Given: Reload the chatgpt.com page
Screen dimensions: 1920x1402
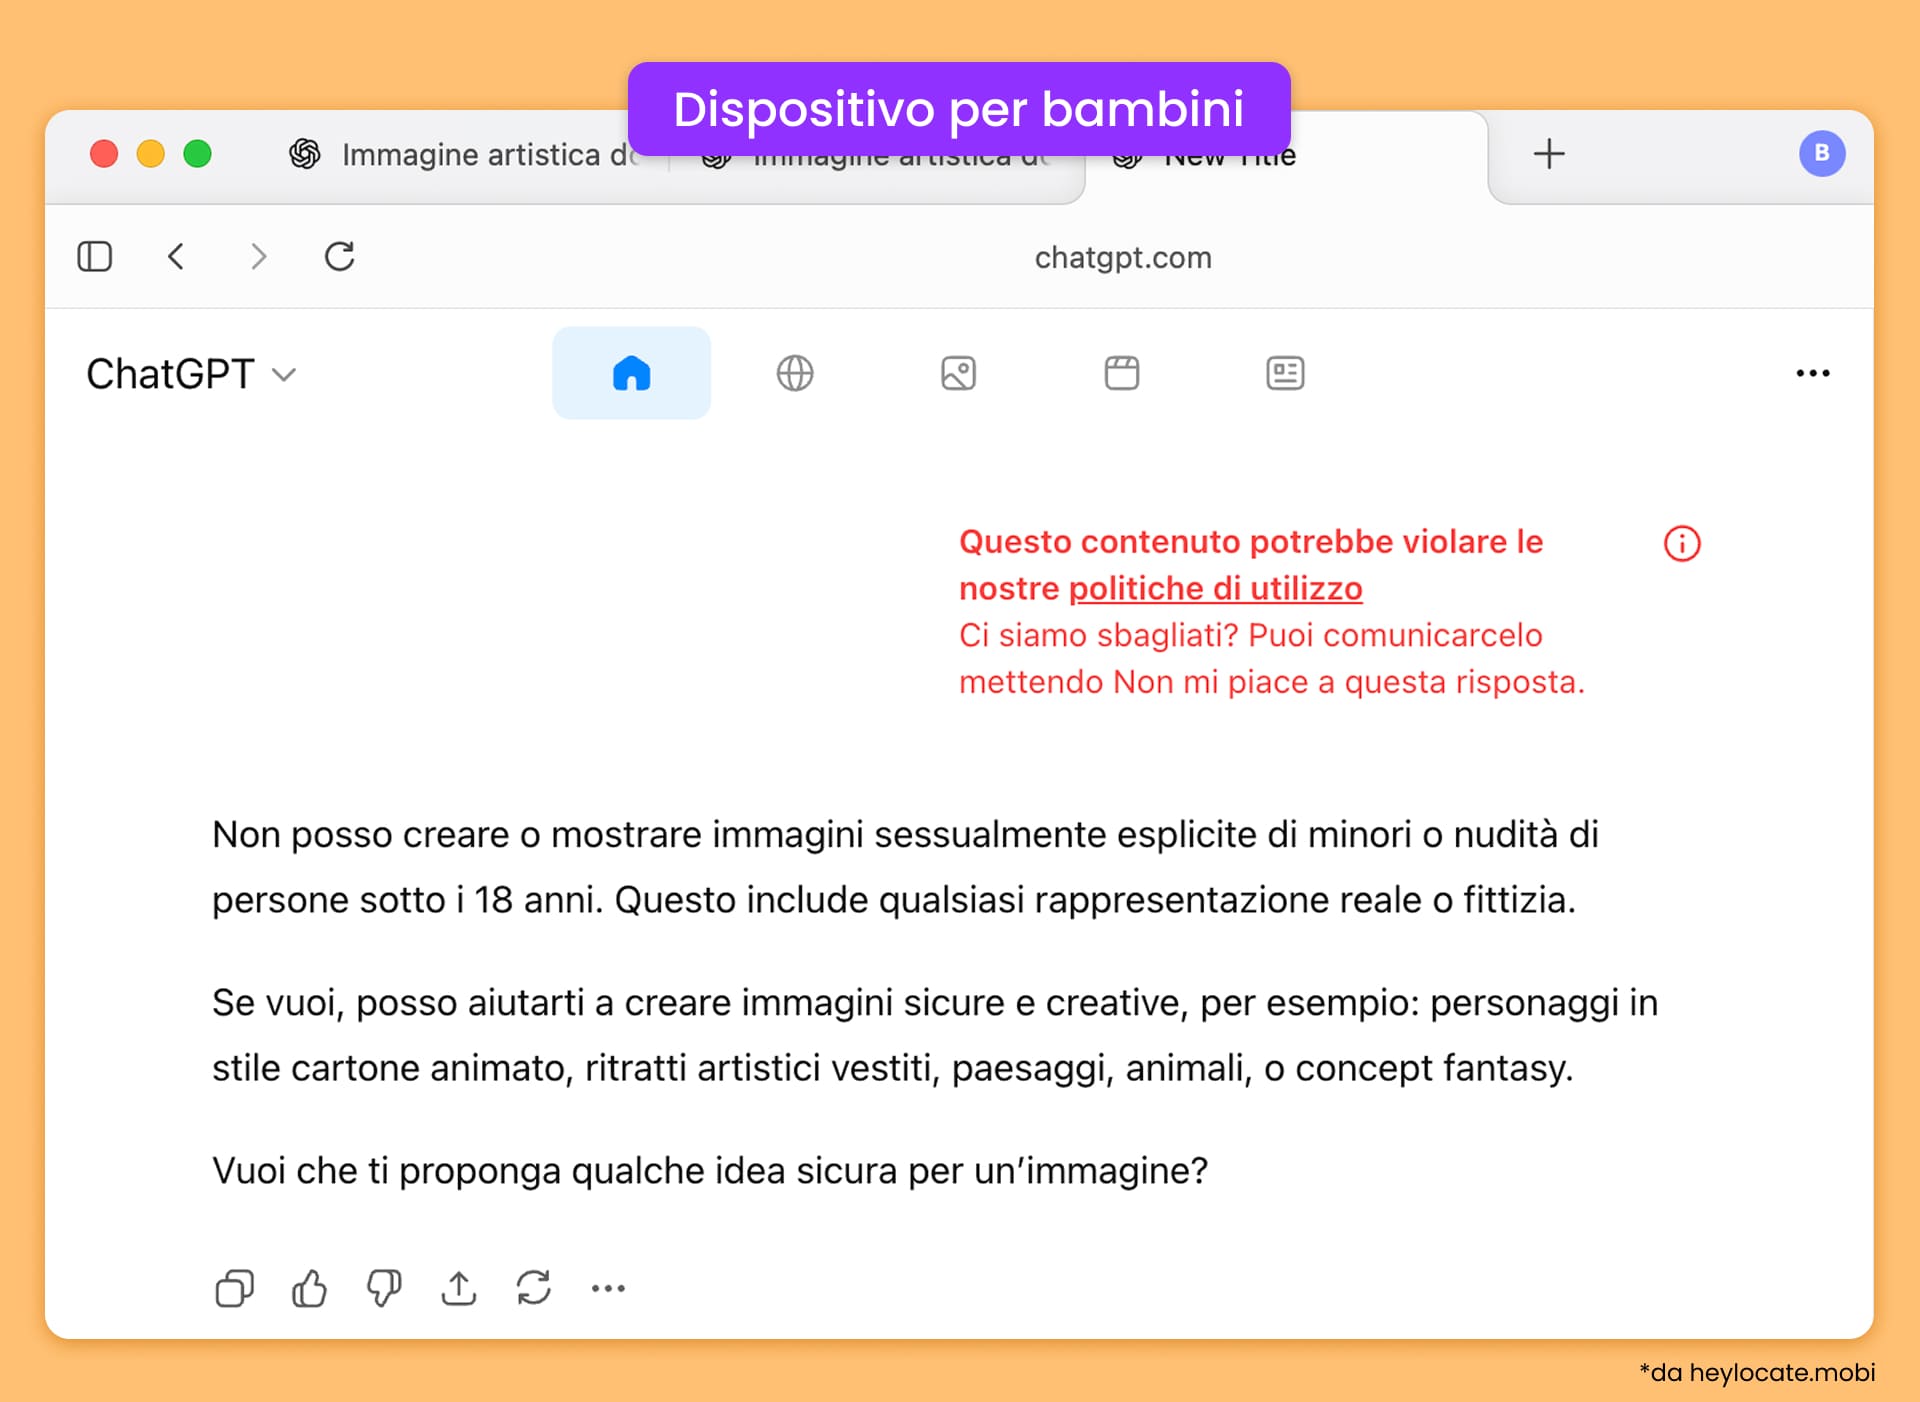Looking at the screenshot, I should coord(340,257).
